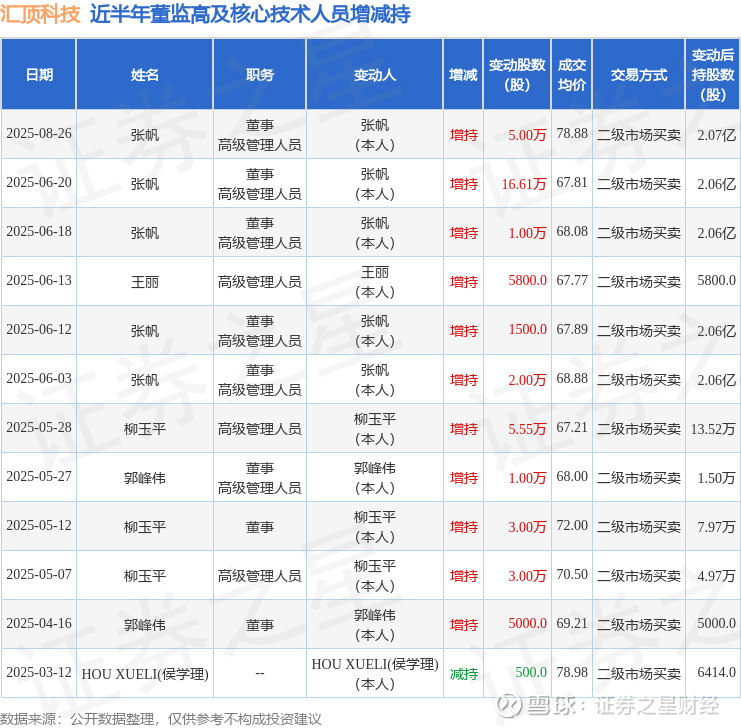Click the date cell 2025-08-26

(x=39, y=134)
